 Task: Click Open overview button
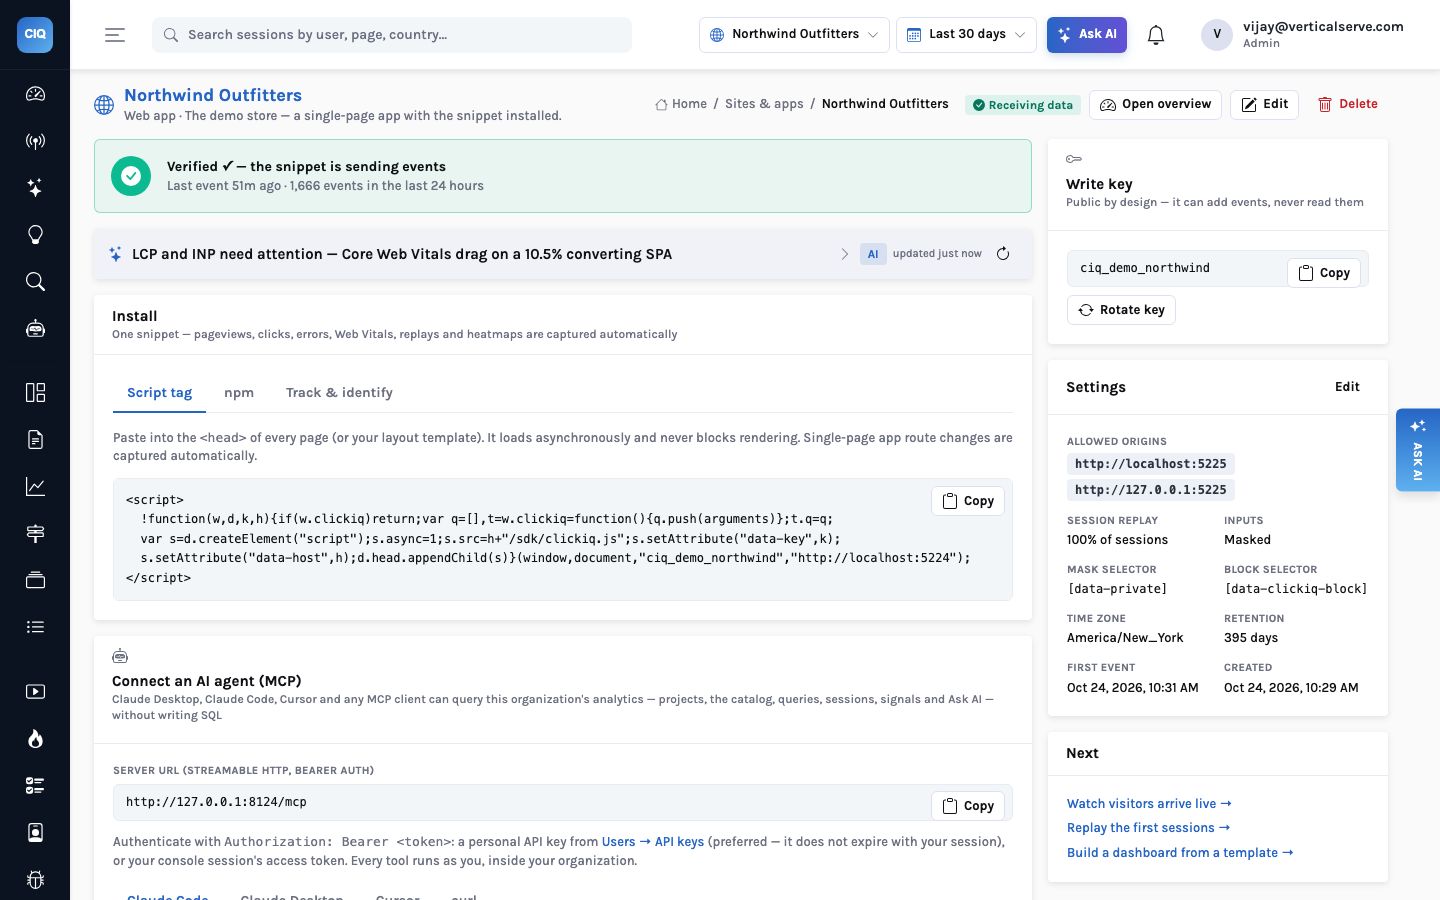pos(1155,104)
